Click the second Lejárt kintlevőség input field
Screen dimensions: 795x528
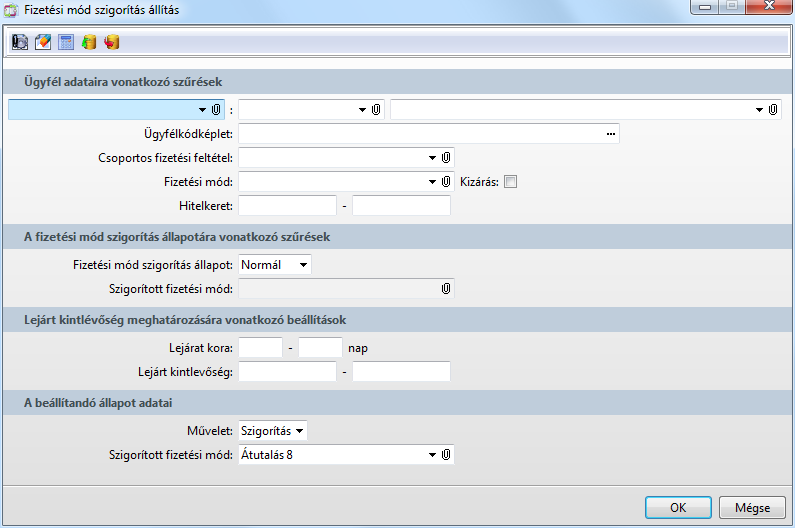pos(401,372)
